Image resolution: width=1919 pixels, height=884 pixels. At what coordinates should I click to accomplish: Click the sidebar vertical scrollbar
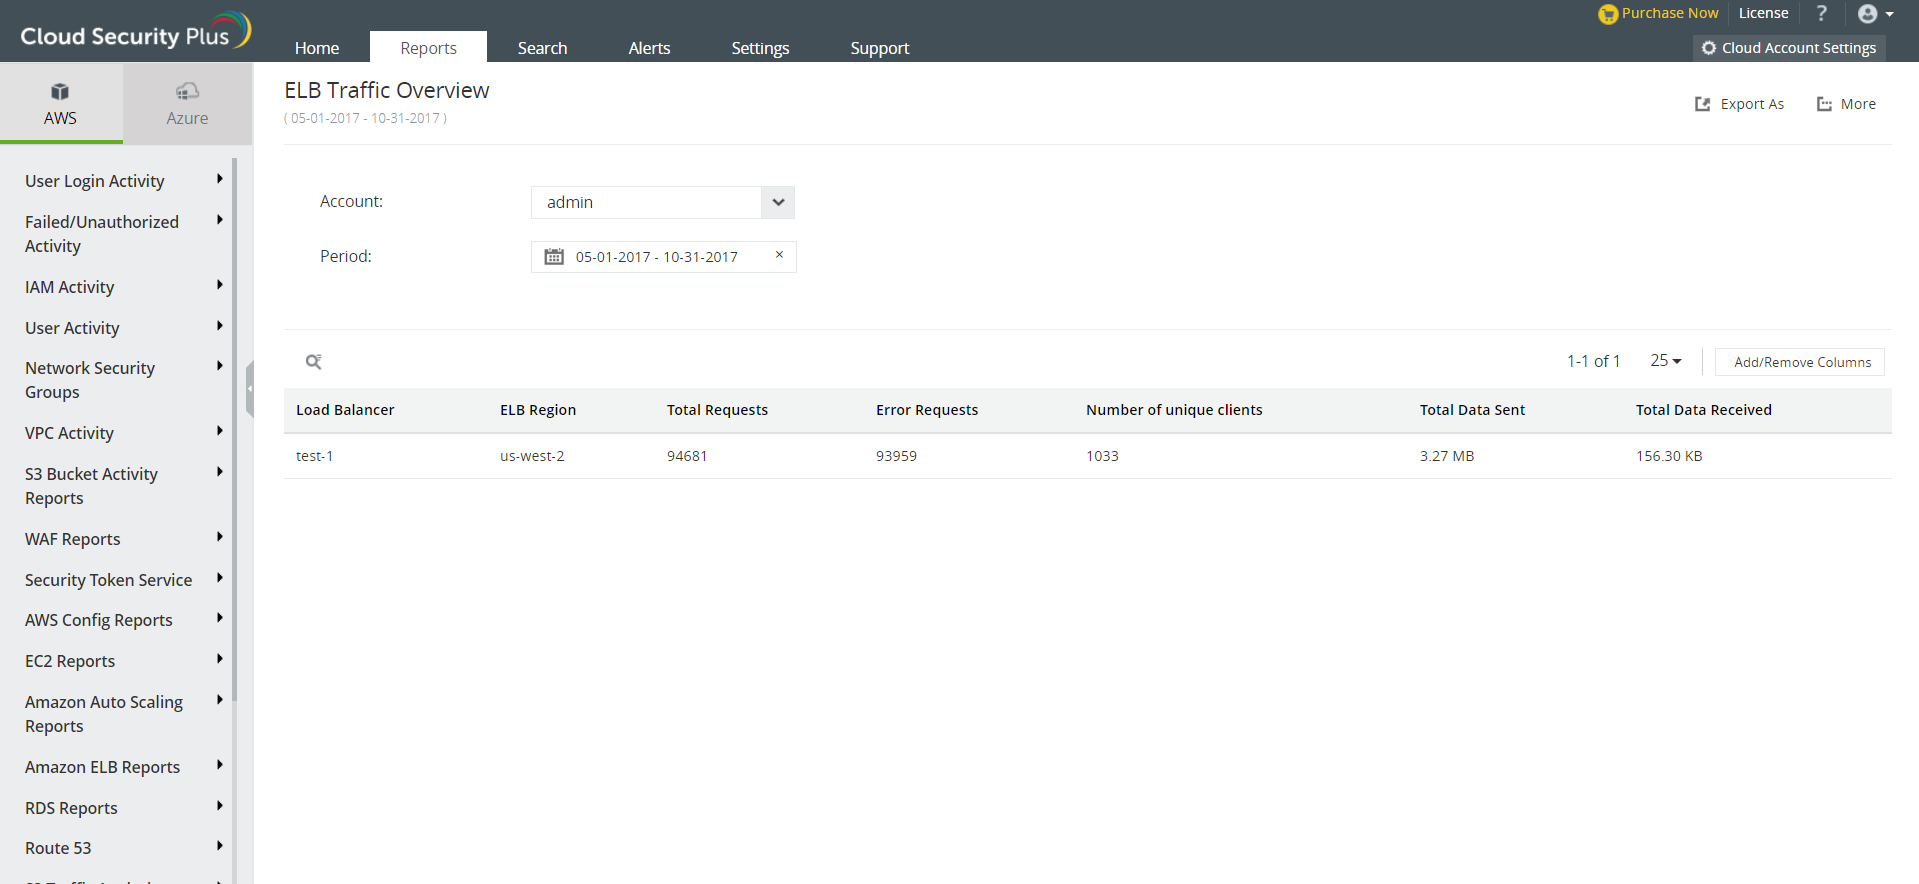234,430
